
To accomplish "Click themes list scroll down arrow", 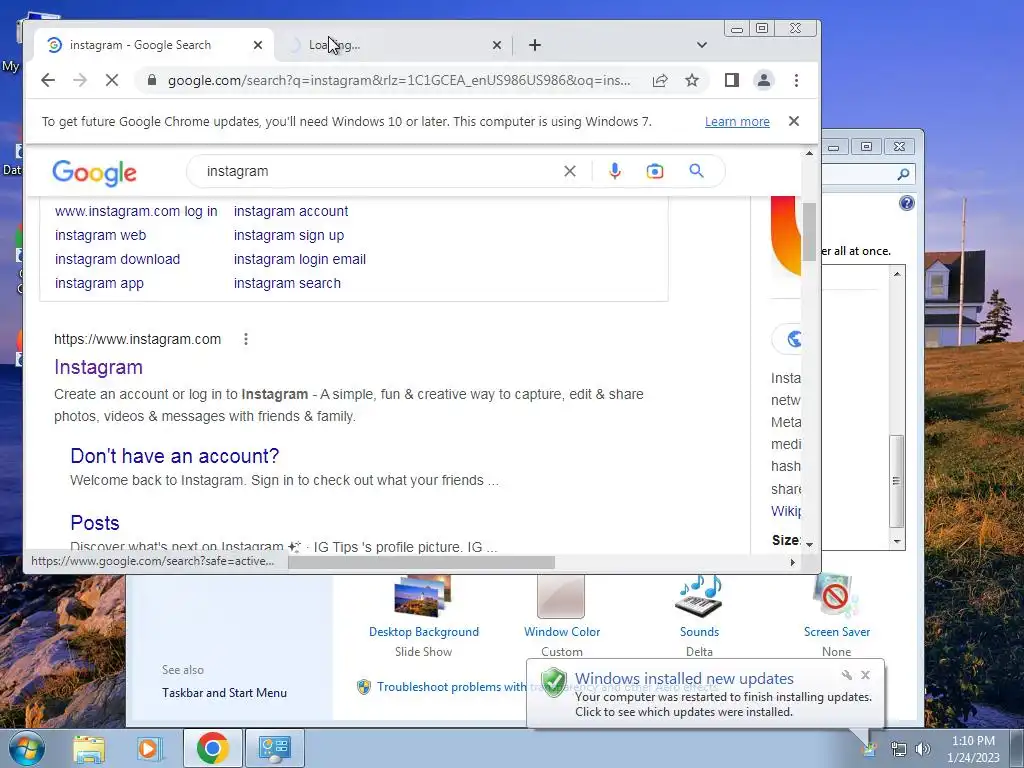I will tap(897, 541).
